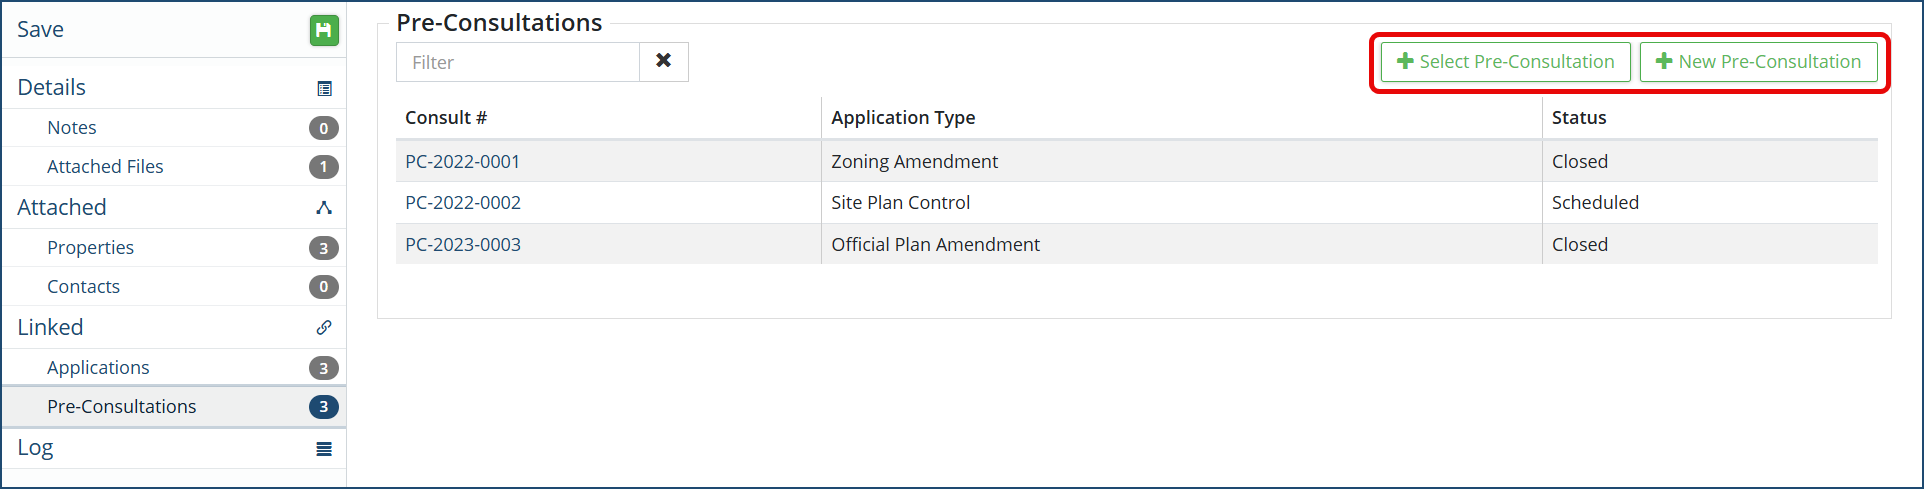Click the Details list icon
The height and width of the screenshot is (489, 1924).
324,89
